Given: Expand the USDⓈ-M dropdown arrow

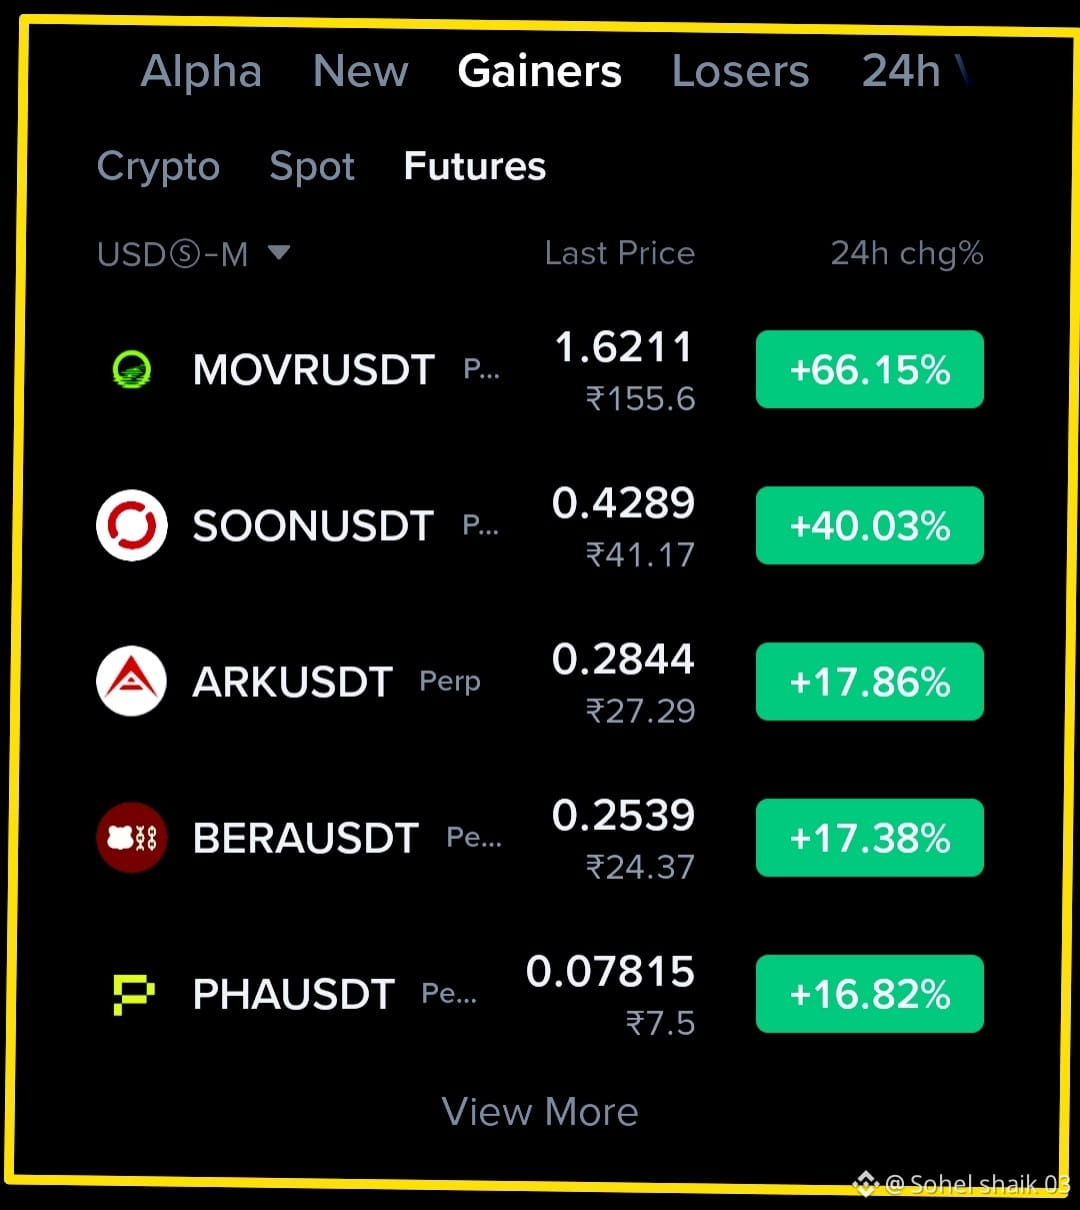Looking at the screenshot, I should (x=279, y=253).
